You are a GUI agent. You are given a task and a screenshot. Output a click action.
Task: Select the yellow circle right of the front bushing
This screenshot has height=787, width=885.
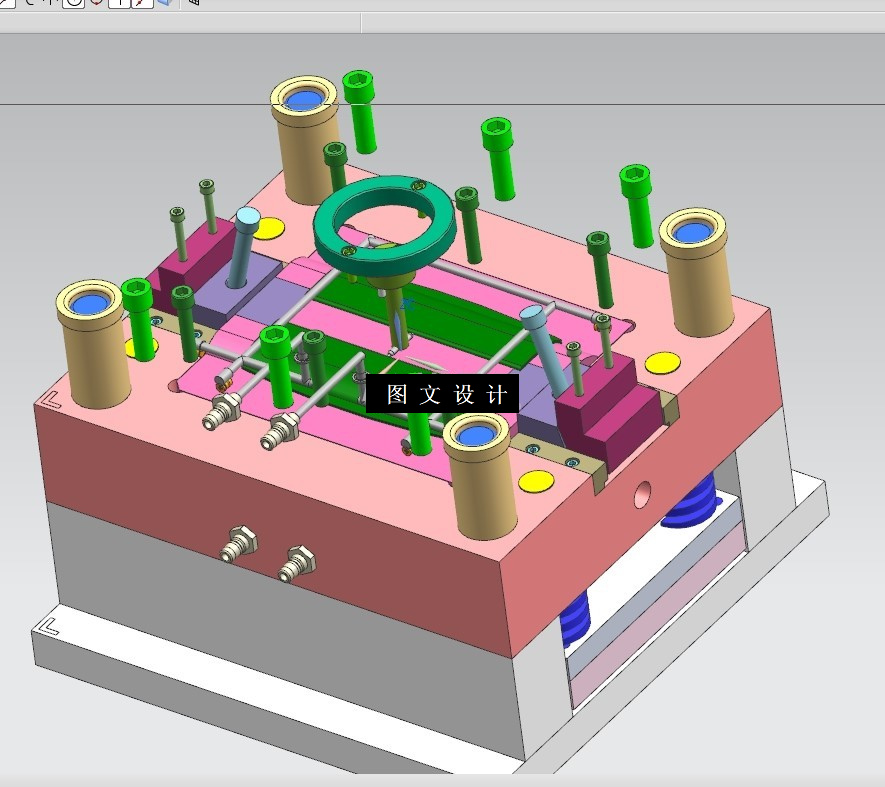pos(536,482)
